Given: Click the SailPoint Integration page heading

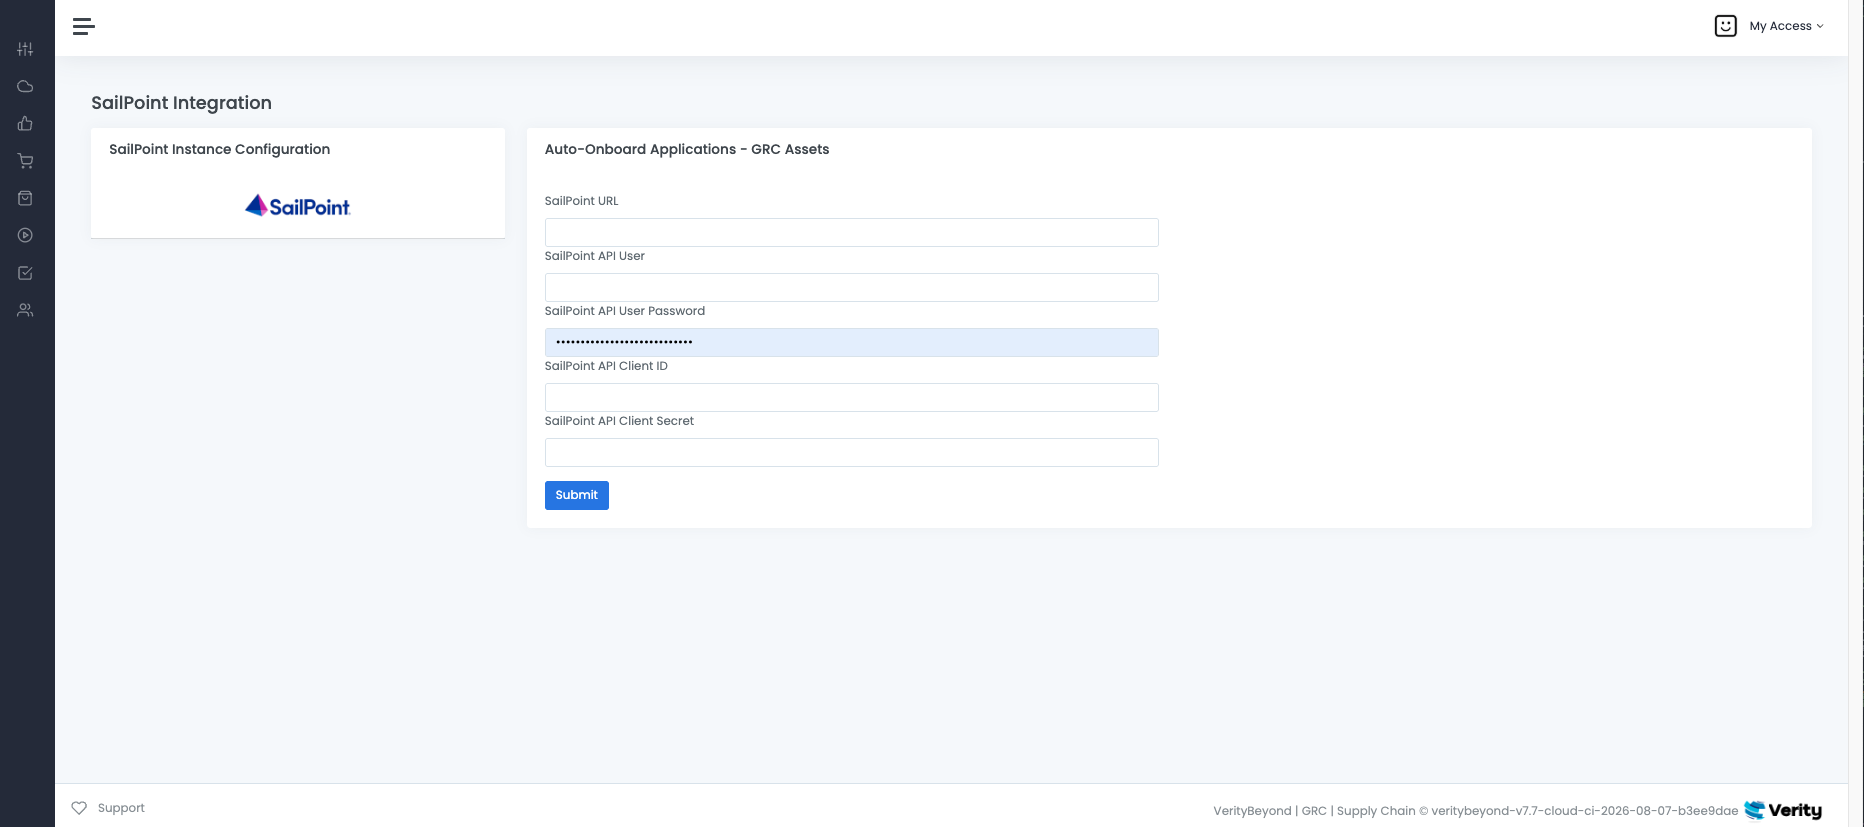Looking at the screenshot, I should click(x=181, y=103).
